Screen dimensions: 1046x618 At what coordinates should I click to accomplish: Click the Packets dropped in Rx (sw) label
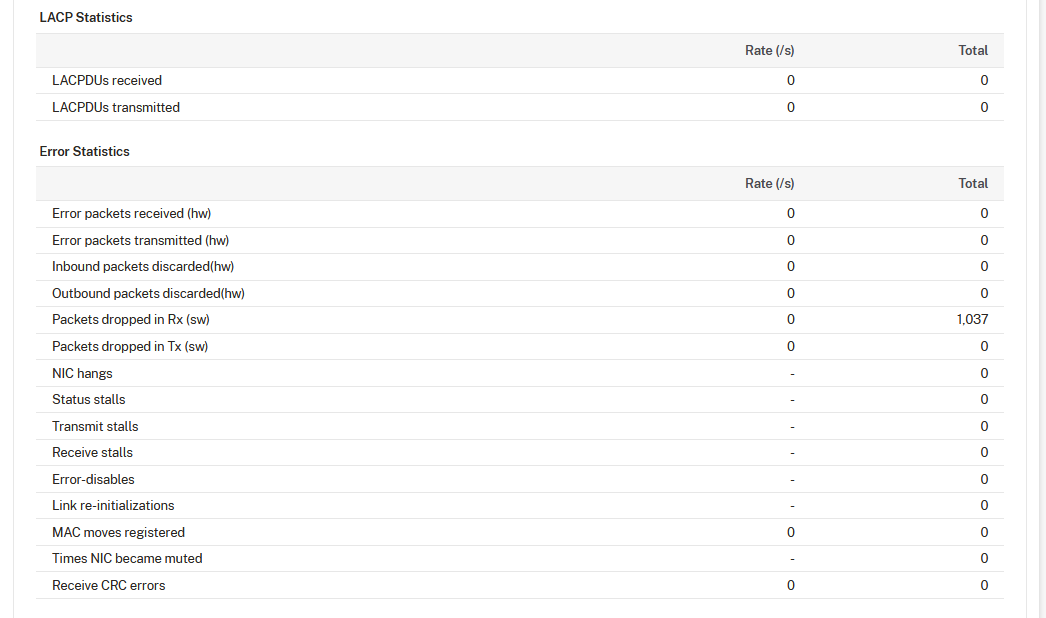130,320
